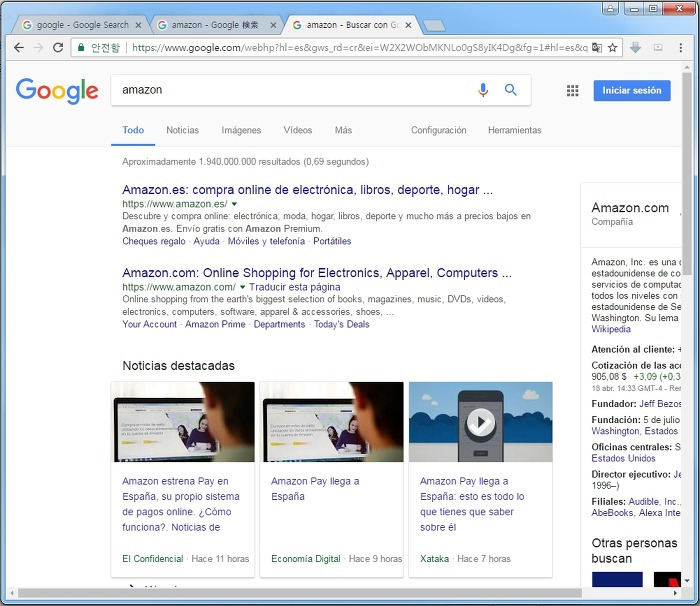Open the Amazon.es result title link
Viewport: 700px width, 606px height.
(x=308, y=190)
